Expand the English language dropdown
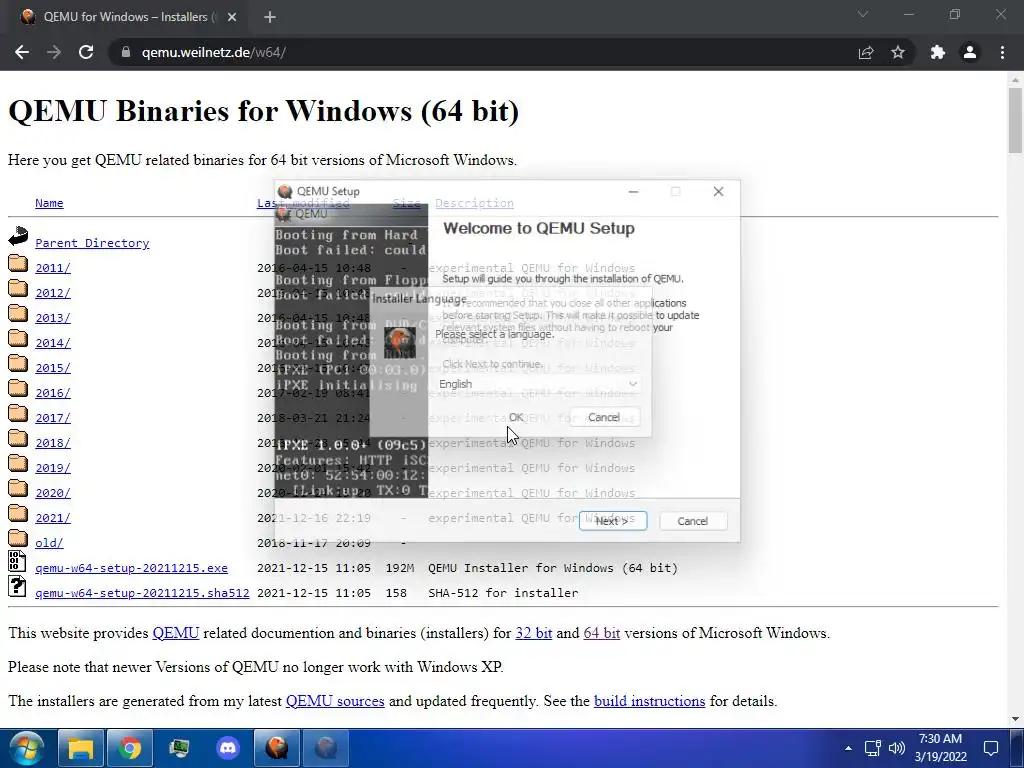Screen dimensions: 1024x768 point(538,384)
